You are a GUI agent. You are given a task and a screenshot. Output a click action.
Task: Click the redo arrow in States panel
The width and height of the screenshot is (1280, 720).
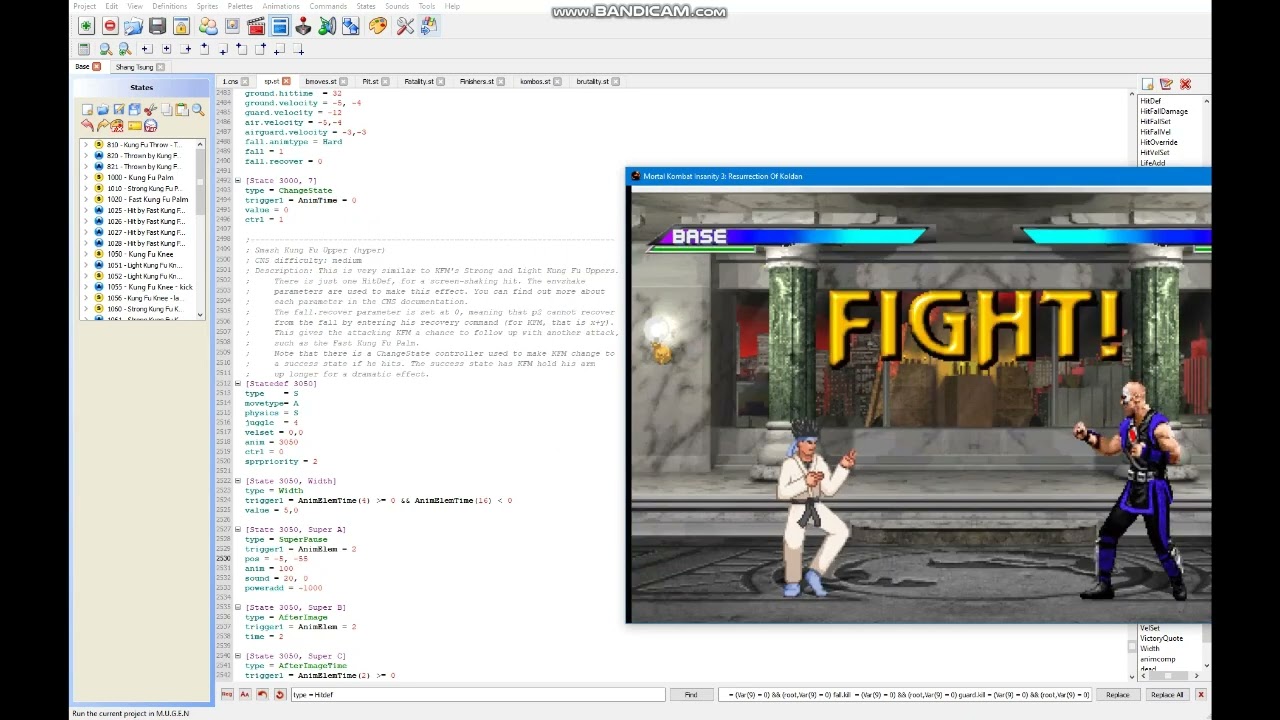[x=102, y=126]
